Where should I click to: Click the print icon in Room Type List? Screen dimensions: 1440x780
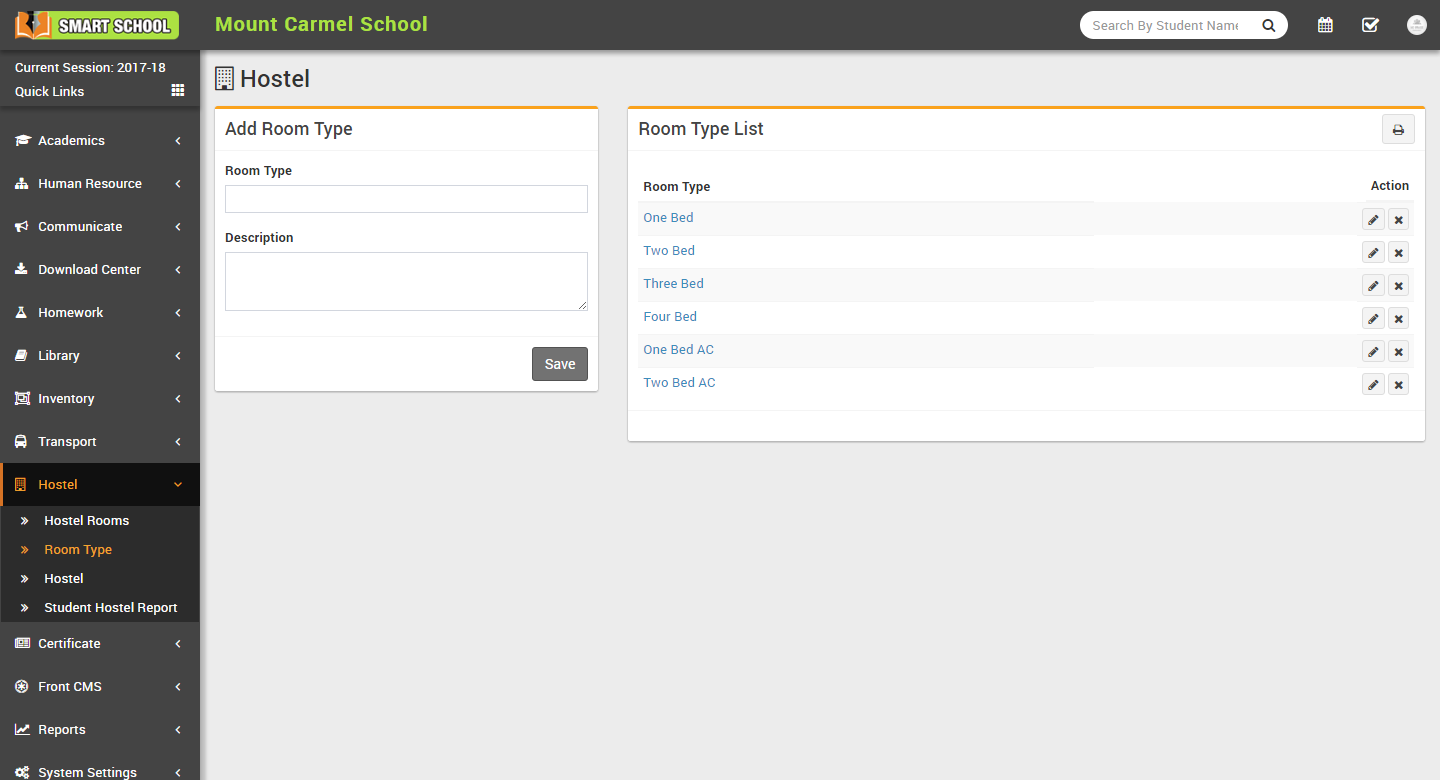click(1398, 130)
